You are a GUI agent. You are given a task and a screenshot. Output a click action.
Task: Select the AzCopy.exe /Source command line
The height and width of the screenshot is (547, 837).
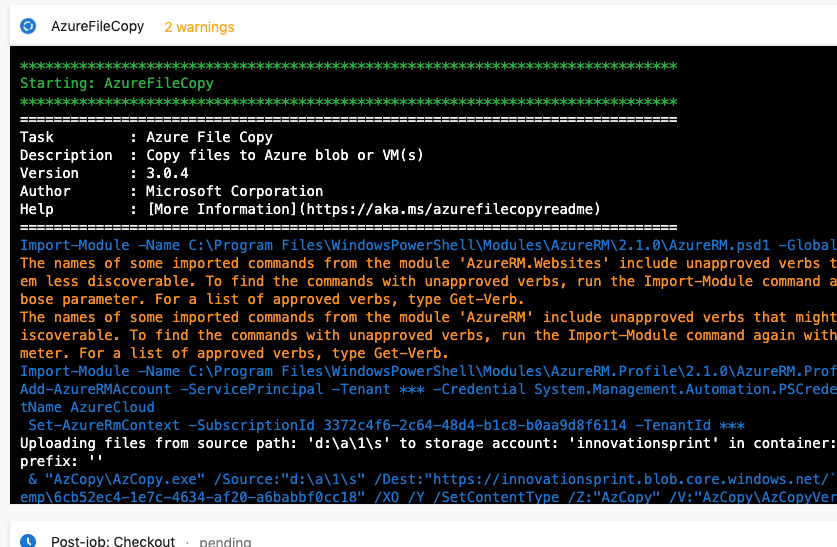click(432, 479)
